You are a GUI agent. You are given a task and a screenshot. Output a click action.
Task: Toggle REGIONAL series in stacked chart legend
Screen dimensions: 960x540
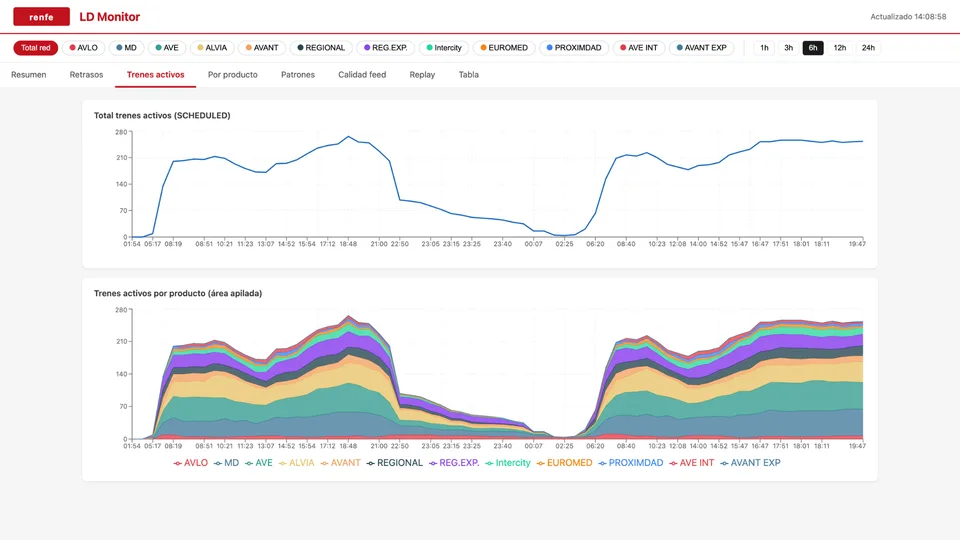point(394,463)
